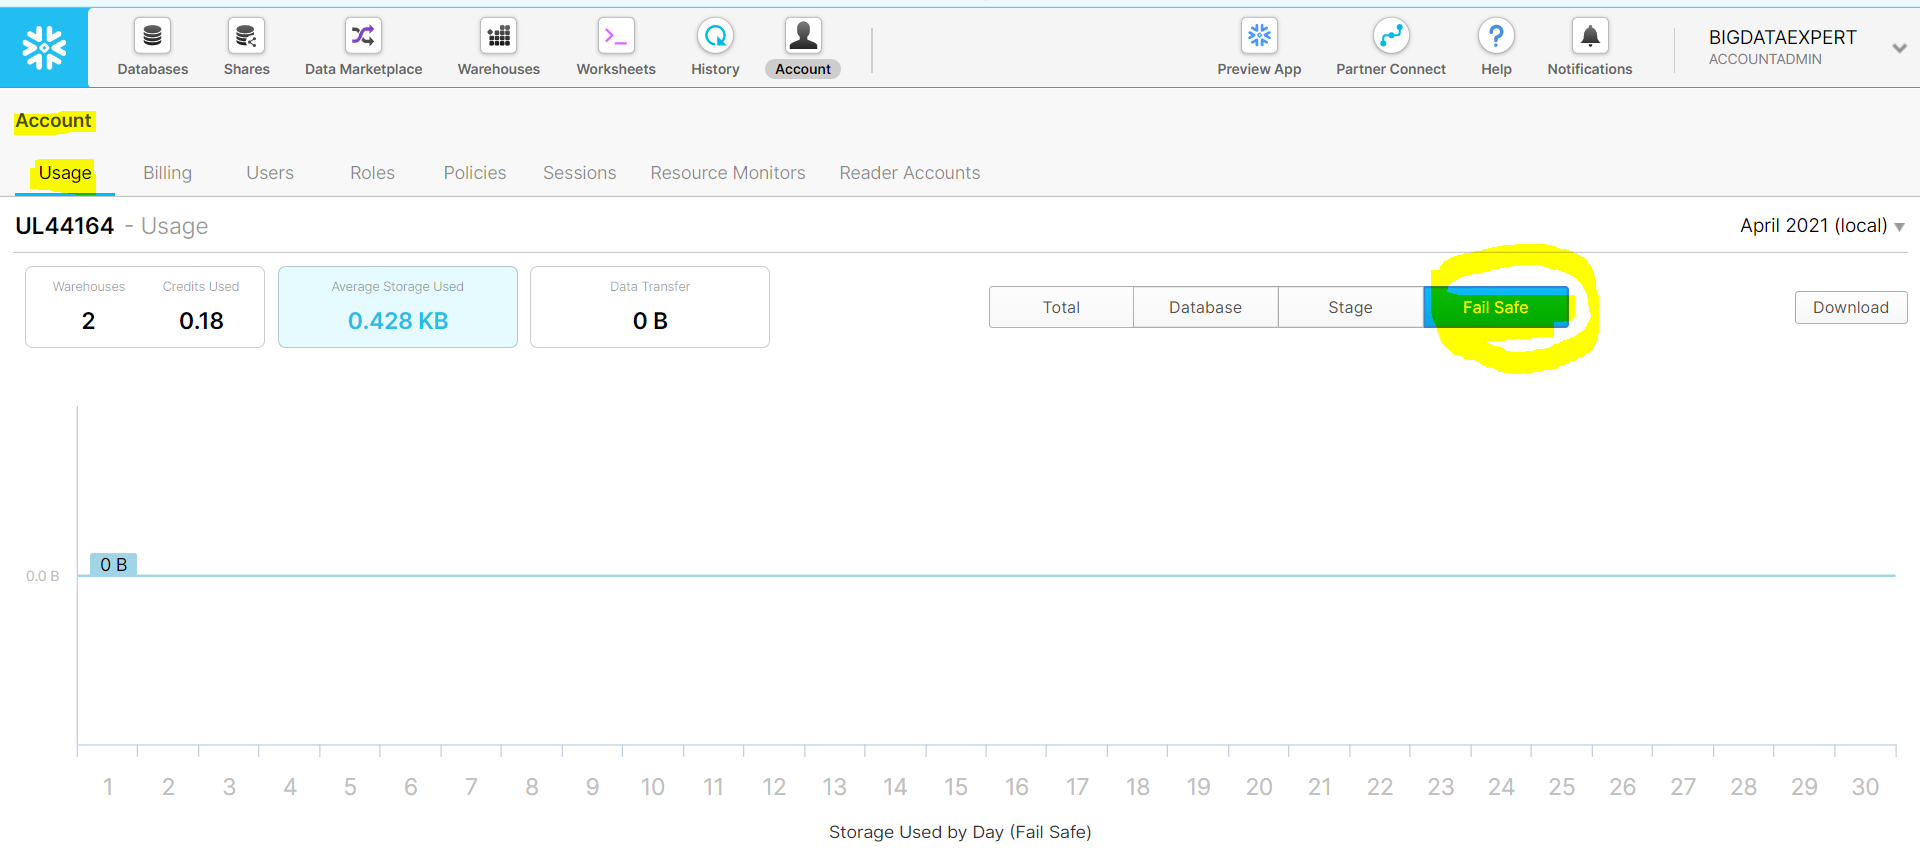Open the History icon
Viewport: 1920px width, 857px height.
715,37
